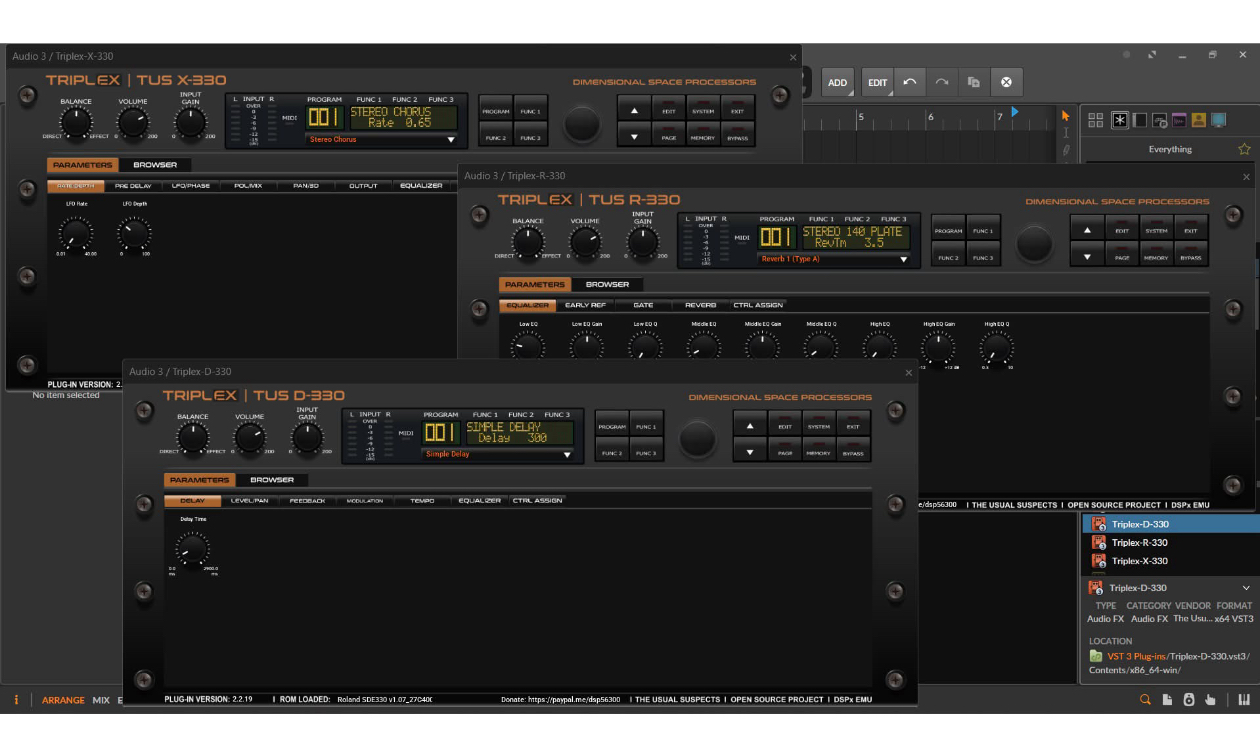Toggle the on-screen piano keyboard icon
This screenshot has width=1260, height=756.
click(1245, 700)
